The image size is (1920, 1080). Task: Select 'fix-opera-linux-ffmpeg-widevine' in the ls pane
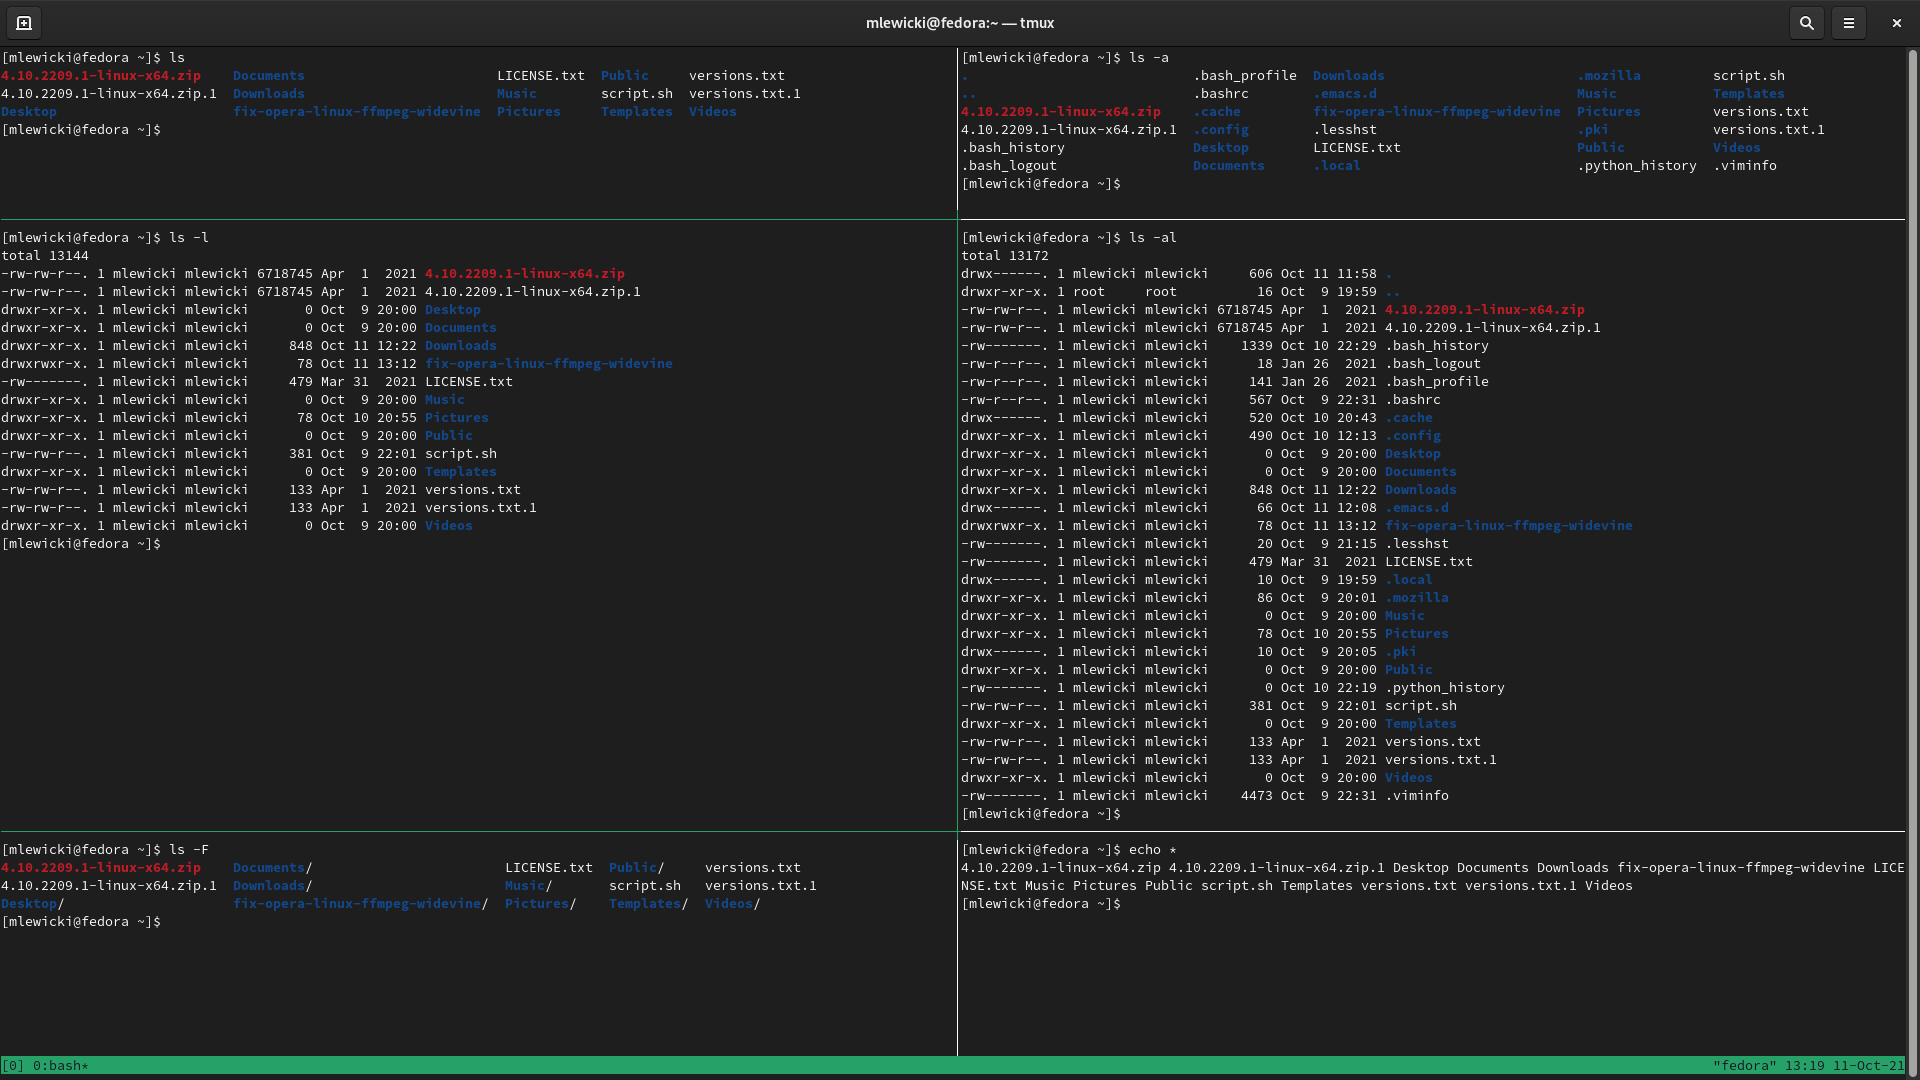pyautogui.click(x=357, y=112)
